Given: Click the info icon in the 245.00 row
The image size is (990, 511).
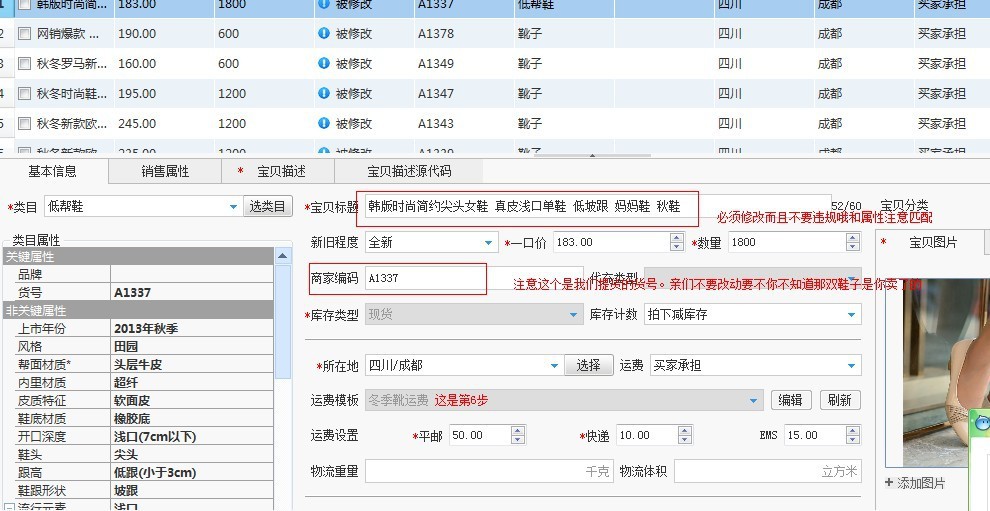Looking at the screenshot, I should pyautogui.click(x=323, y=124).
